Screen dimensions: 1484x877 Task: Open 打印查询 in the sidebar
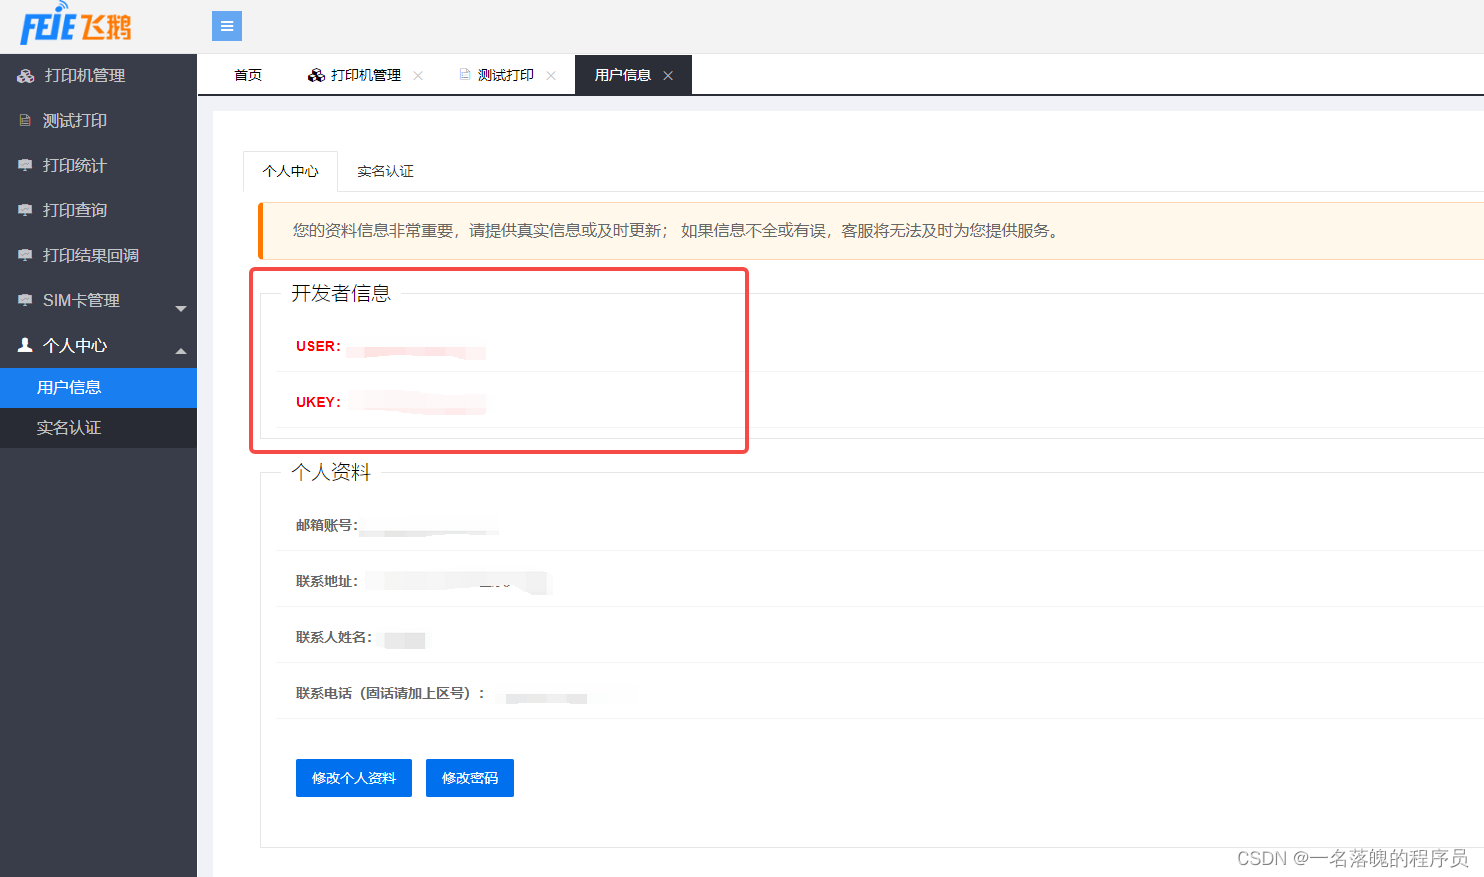(x=98, y=210)
